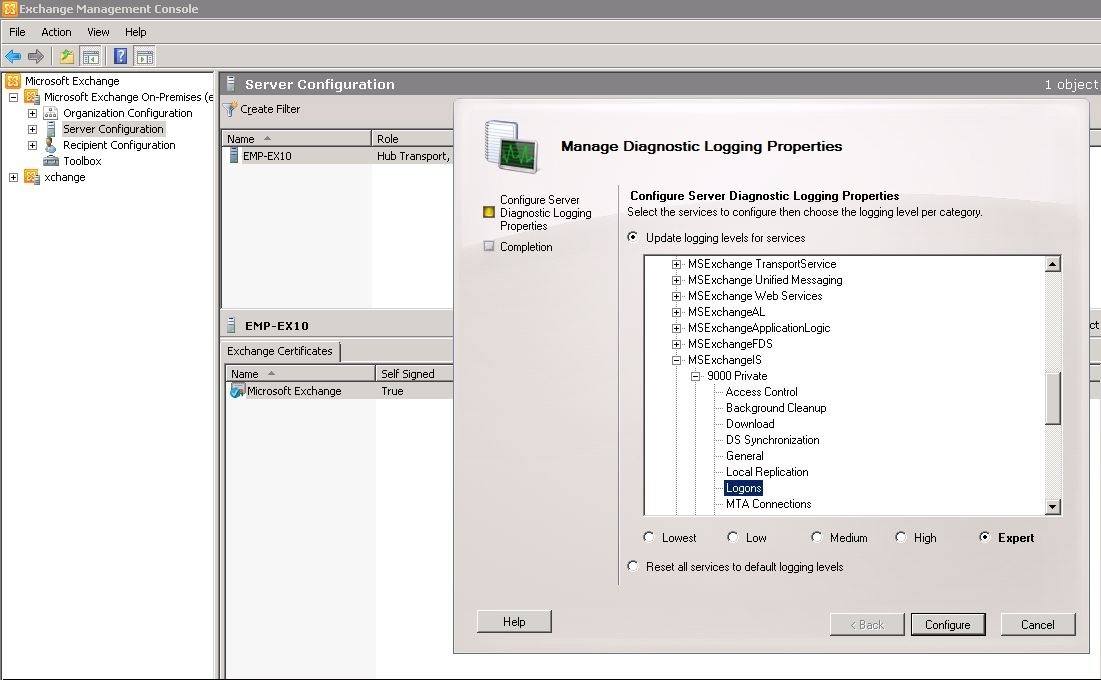Collapse the 9000 Private node
1101x680 pixels.
click(695, 377)
